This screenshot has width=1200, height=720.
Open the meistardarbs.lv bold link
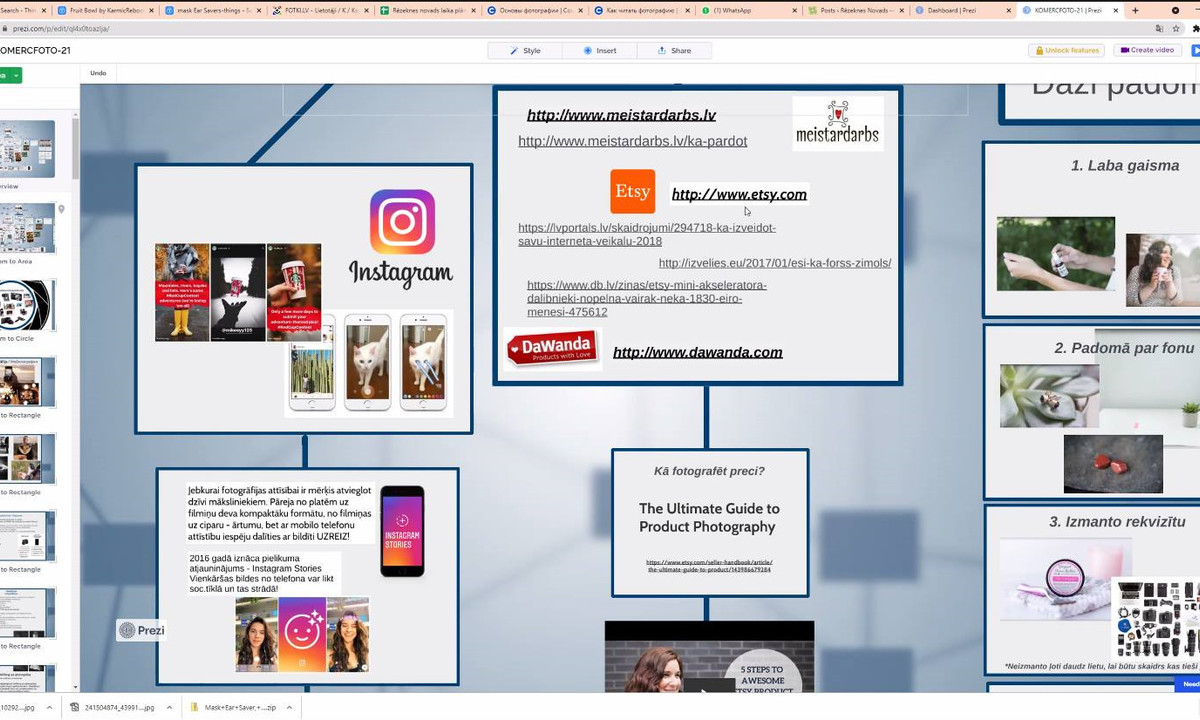pos(621,115)
